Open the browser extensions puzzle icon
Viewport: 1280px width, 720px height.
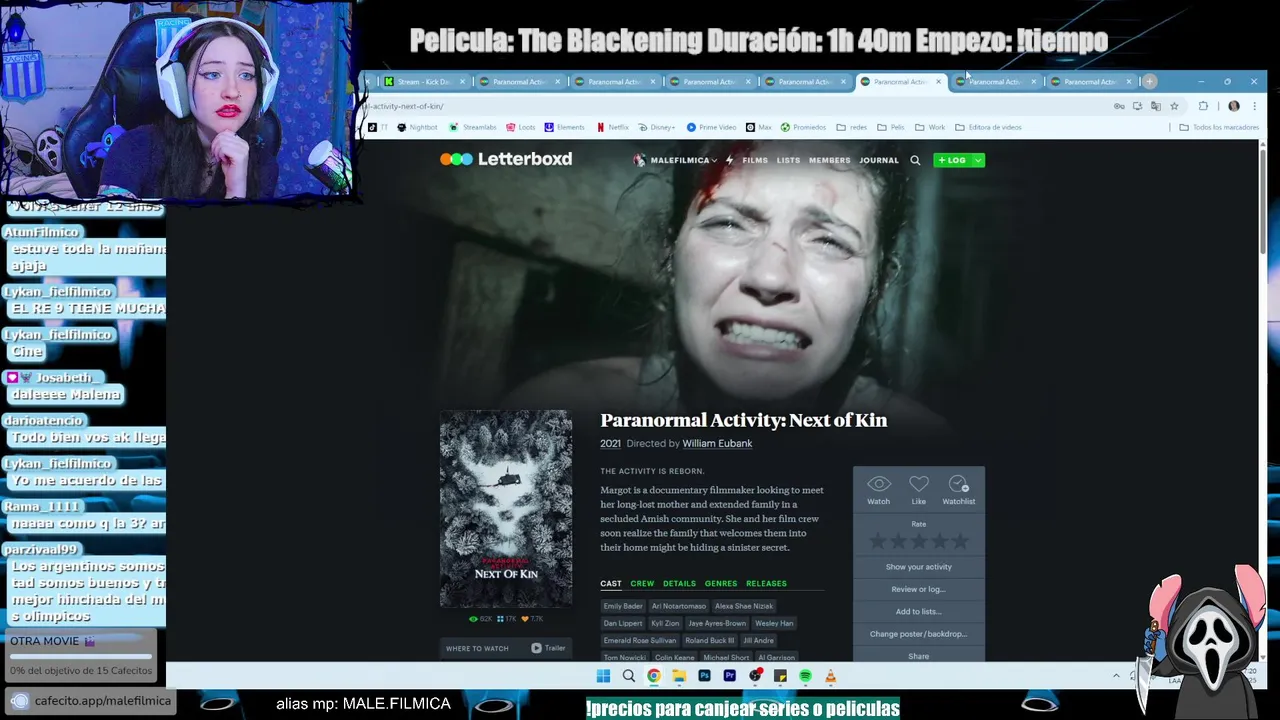[x=1203, y=106]
